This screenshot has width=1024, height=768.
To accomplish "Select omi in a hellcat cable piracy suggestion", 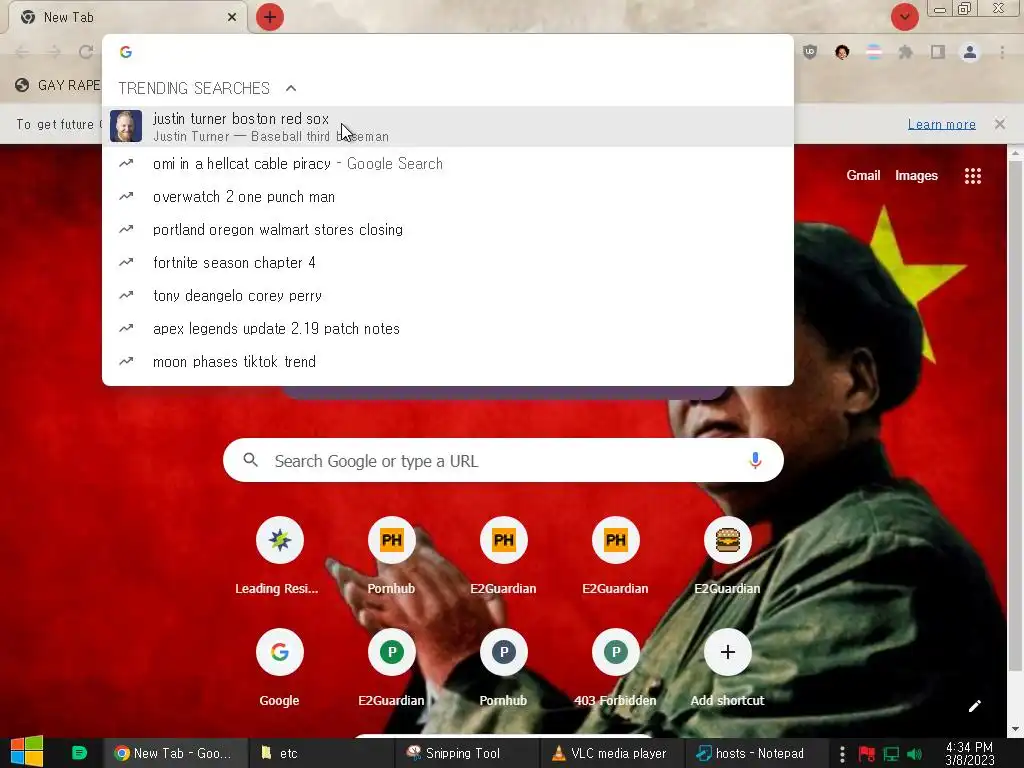I will coord(448,163).
